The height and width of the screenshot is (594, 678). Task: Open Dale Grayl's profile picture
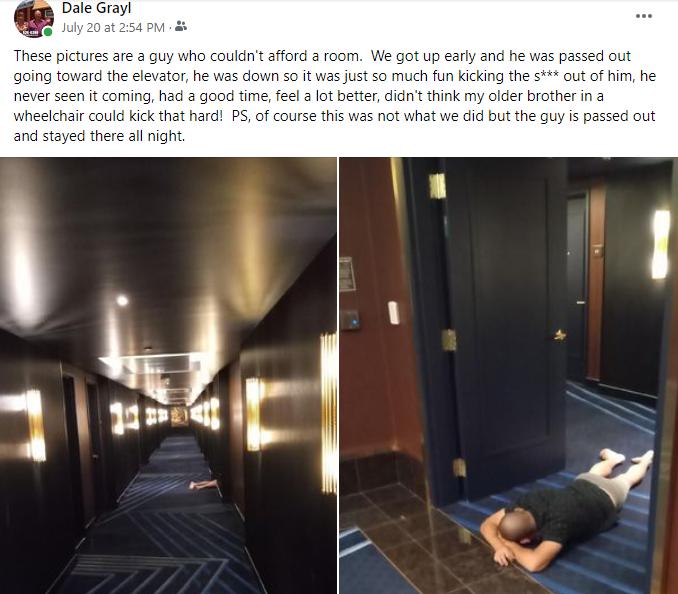point(34,19)
